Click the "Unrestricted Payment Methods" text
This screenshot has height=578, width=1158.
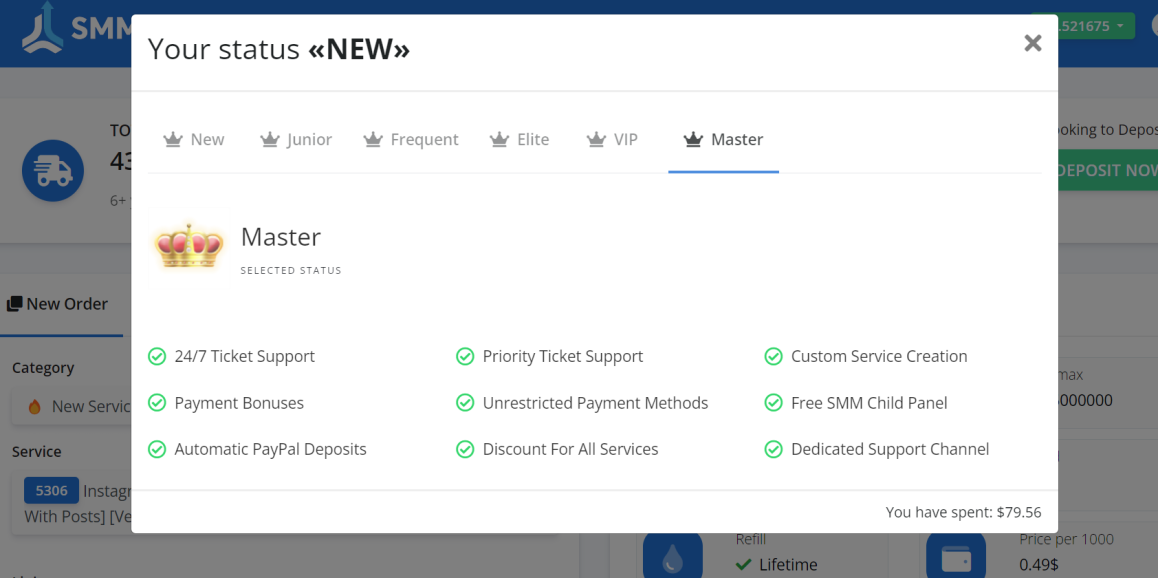point(595,403)
